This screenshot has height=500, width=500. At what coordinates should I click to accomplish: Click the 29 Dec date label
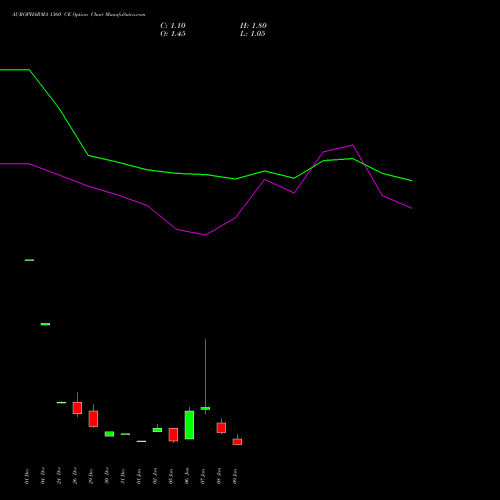pyautogui.click(x=91, y=476)
